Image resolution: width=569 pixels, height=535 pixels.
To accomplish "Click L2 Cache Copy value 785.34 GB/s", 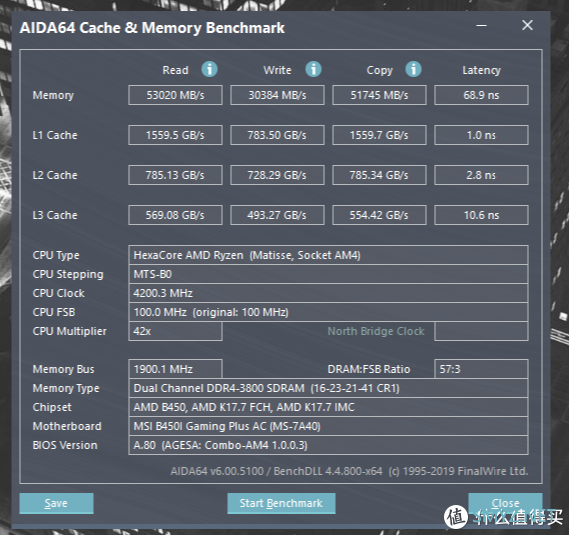I will pos(379,175).
